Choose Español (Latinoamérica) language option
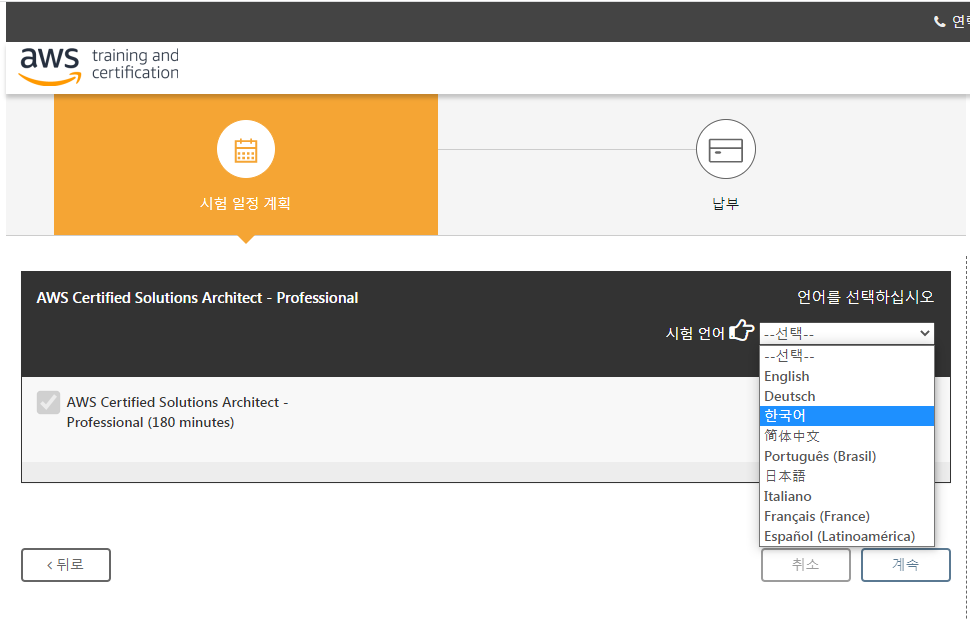 tap(846, 536)
